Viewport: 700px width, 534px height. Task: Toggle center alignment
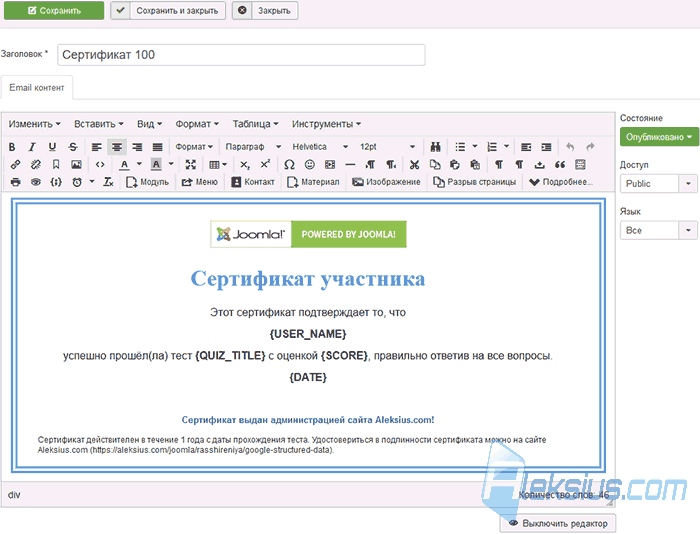[117, 147]
